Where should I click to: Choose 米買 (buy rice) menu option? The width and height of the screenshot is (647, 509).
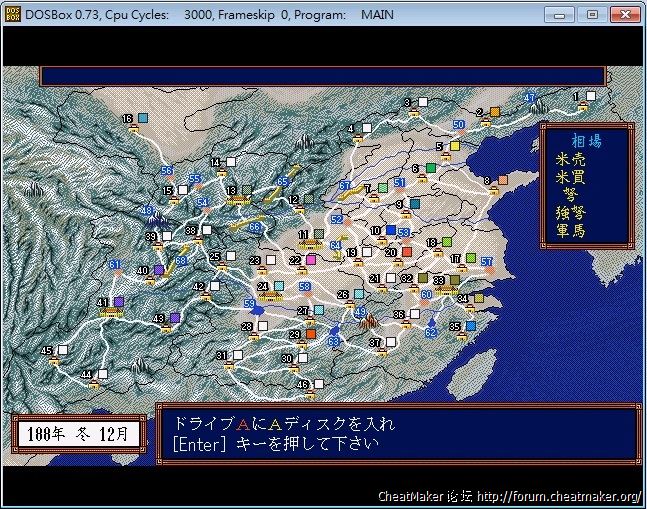click(571, 177)
